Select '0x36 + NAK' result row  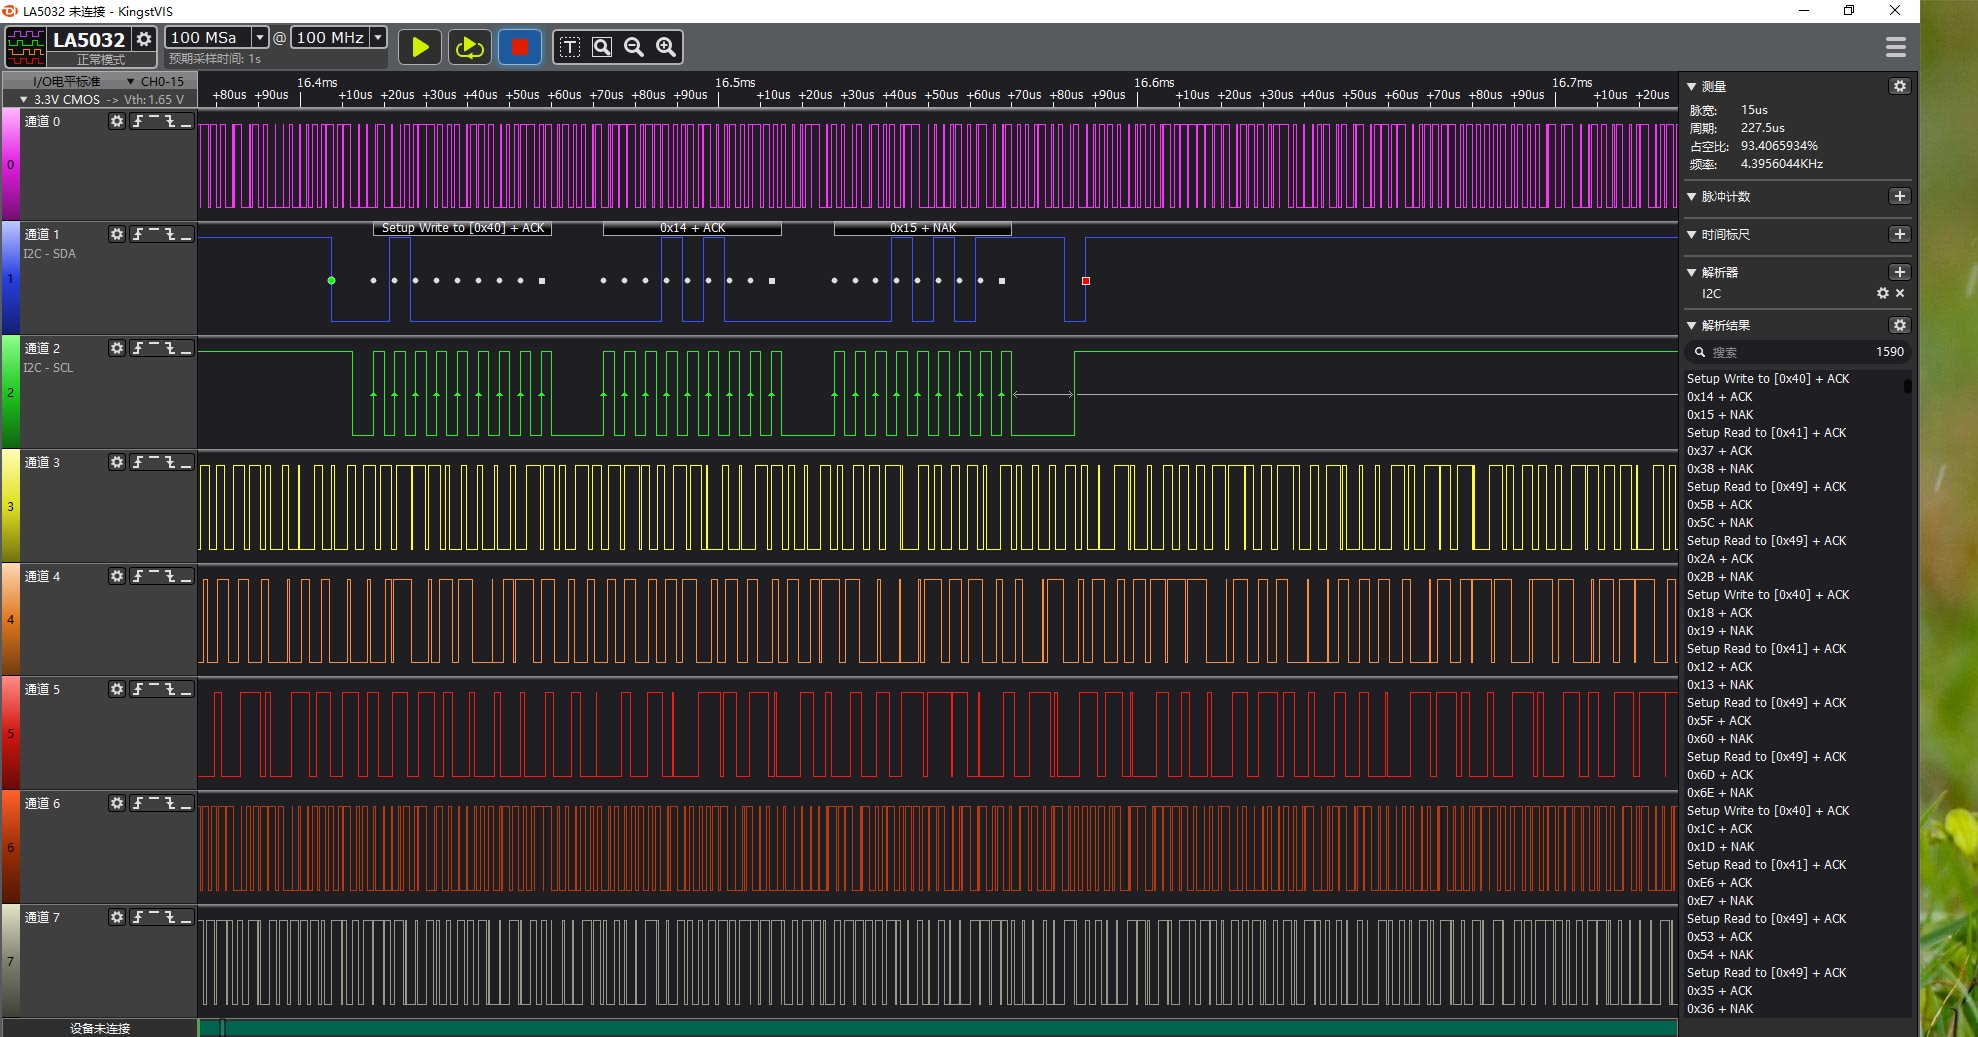click(1720, 1009)
